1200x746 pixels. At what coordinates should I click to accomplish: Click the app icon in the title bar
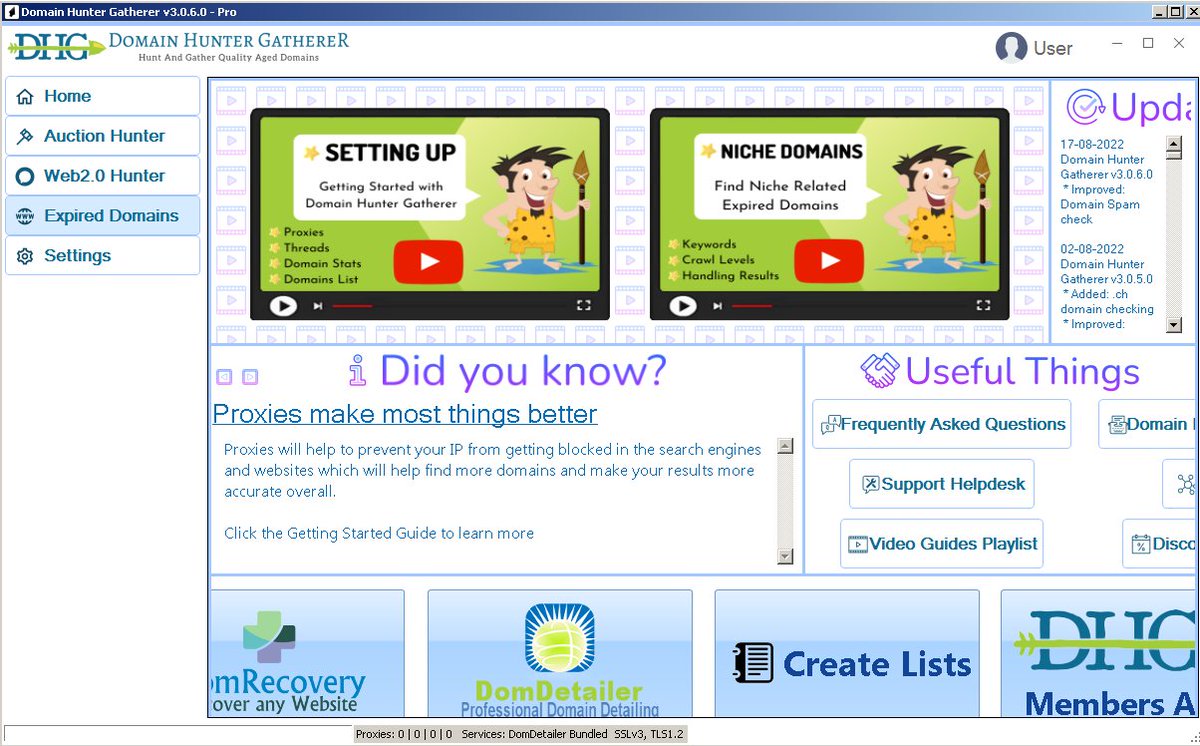11,12
